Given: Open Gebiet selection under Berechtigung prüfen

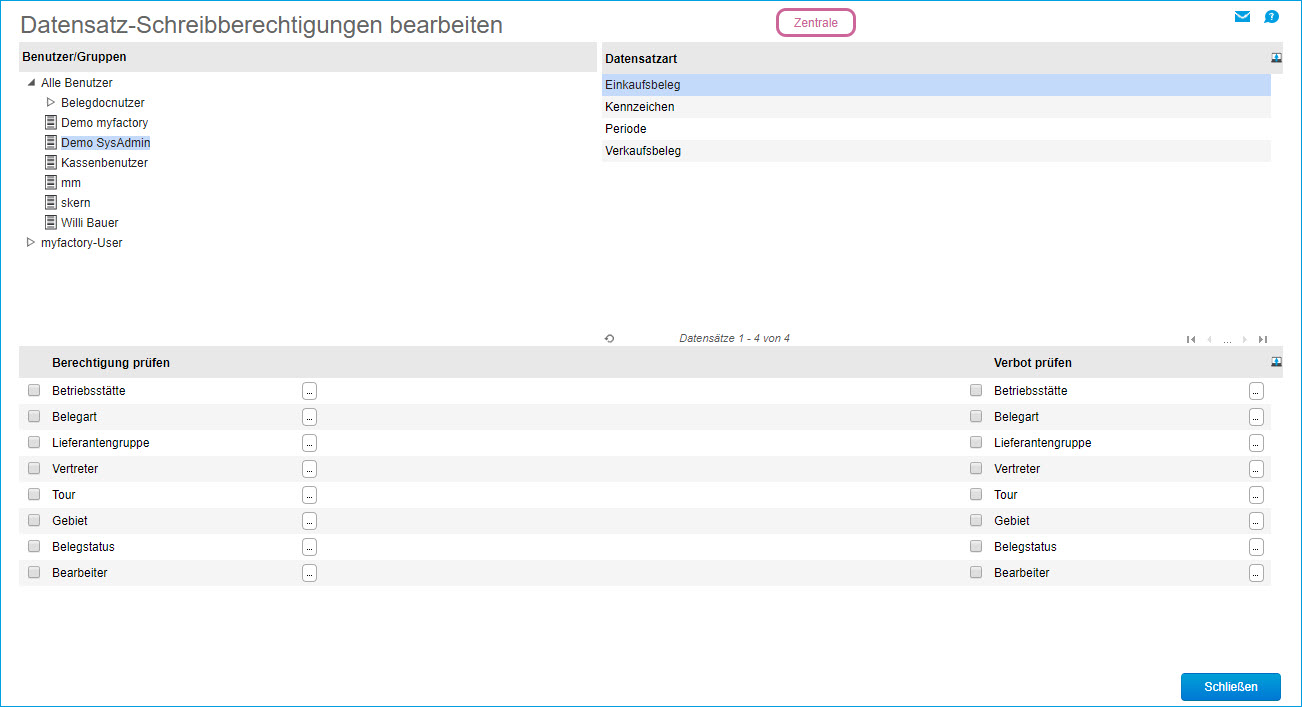Looking at the screenshot, I should (x=309, y=521).
